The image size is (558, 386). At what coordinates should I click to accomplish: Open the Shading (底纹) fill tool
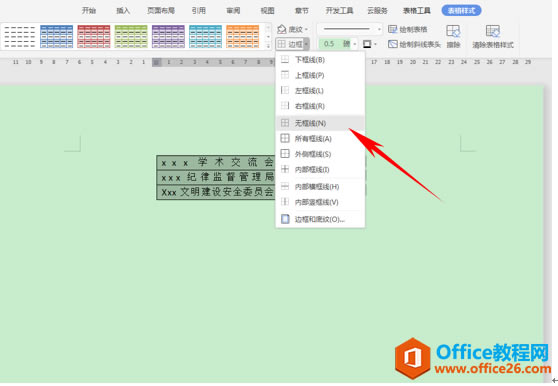pos(292,29)
